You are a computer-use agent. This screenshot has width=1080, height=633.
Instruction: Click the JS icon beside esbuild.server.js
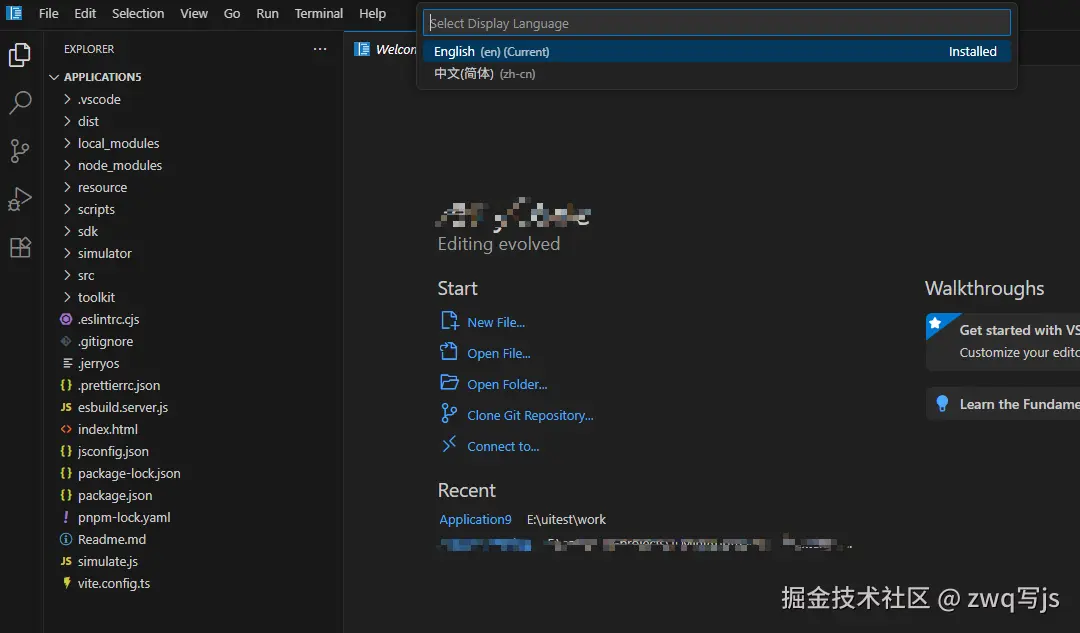[66, 407]
